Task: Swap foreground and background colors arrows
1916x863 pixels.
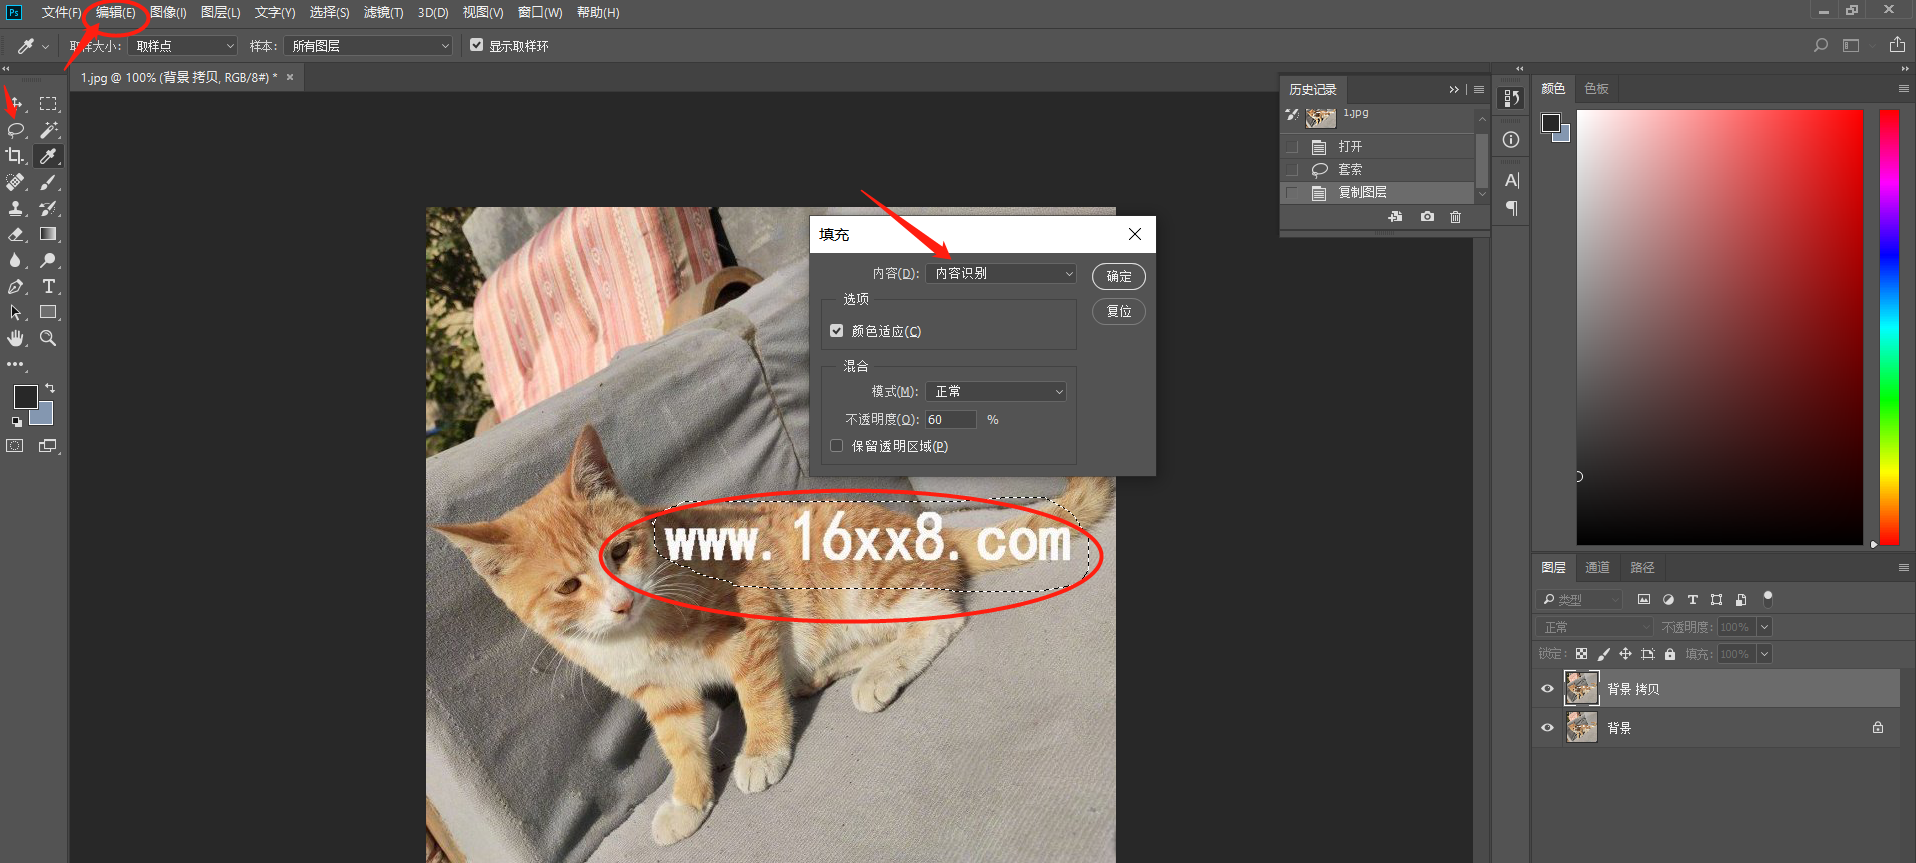Action: pos(50,388)
